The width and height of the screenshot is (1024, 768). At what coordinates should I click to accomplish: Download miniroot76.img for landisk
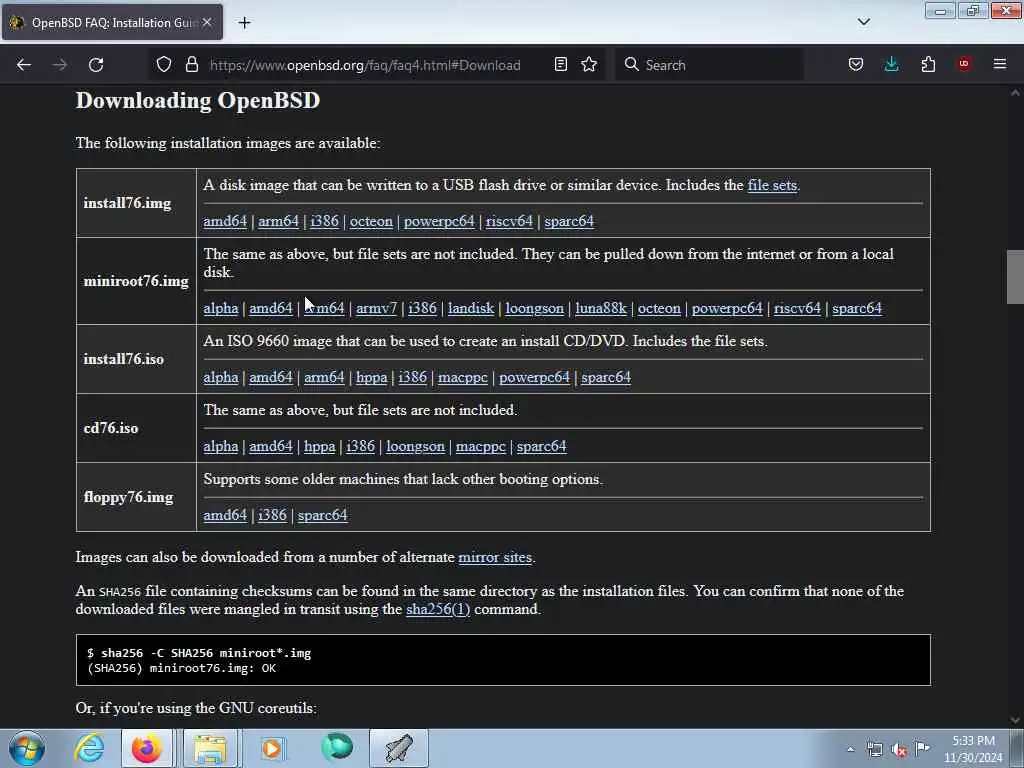(x=471, y=308)
